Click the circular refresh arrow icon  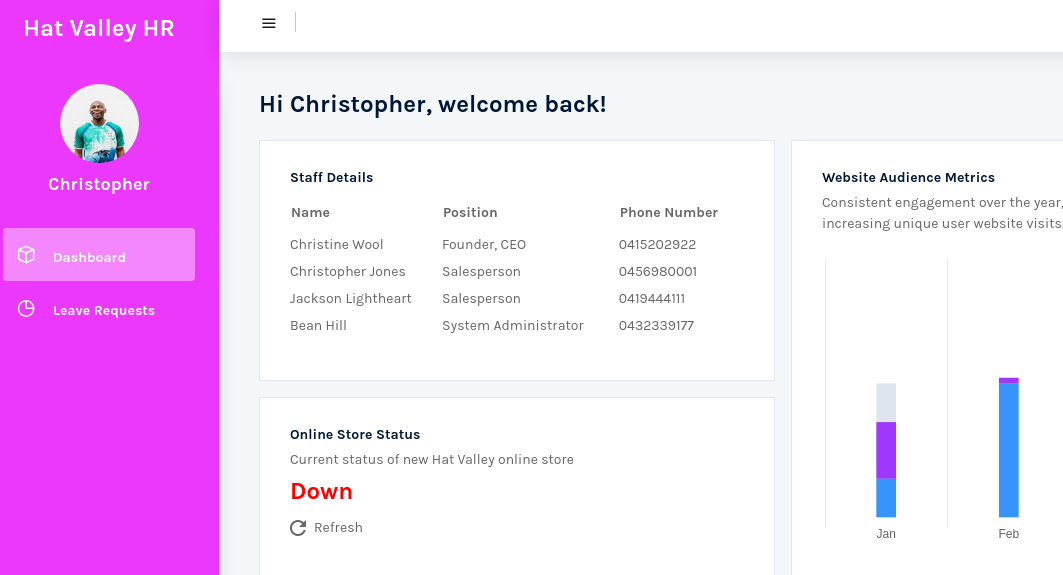click(298, 528)
